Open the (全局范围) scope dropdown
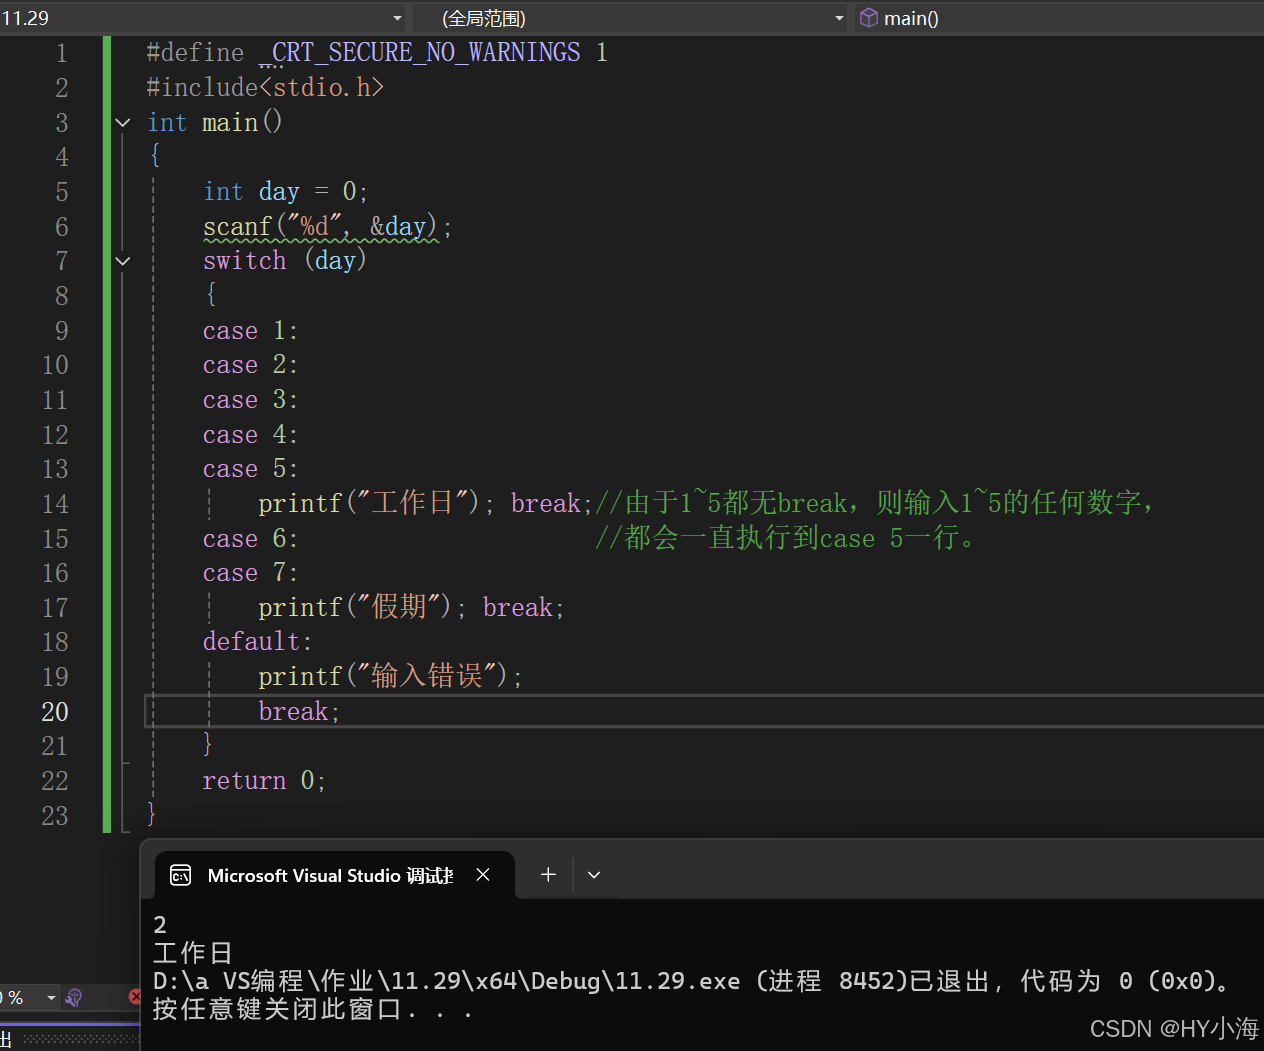Screen dimensions: 1264x1051 (839, 17)
